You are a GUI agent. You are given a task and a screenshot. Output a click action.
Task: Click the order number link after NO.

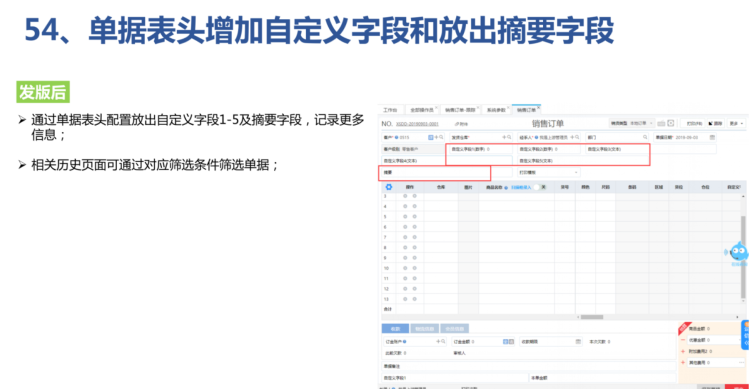(x=417, y=124)
